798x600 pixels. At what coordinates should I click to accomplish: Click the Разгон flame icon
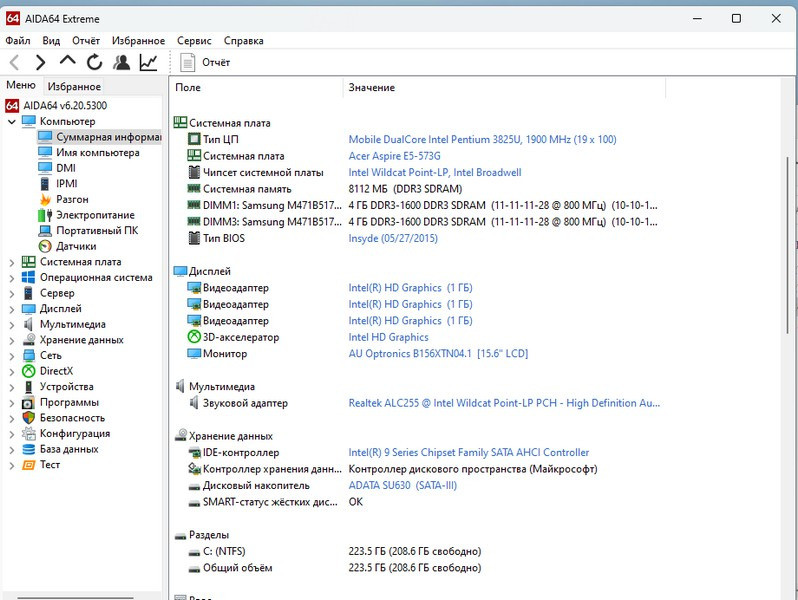point(45,199)
